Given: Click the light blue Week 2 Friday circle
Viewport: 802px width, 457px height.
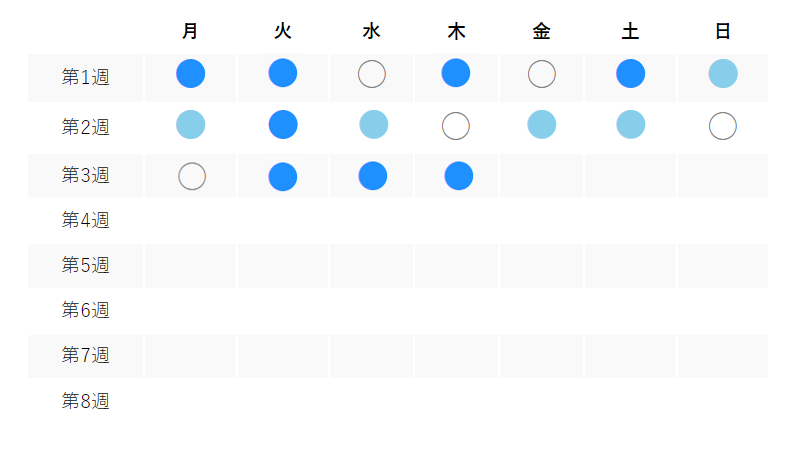Looking at the screenshot, I should 541,125.
